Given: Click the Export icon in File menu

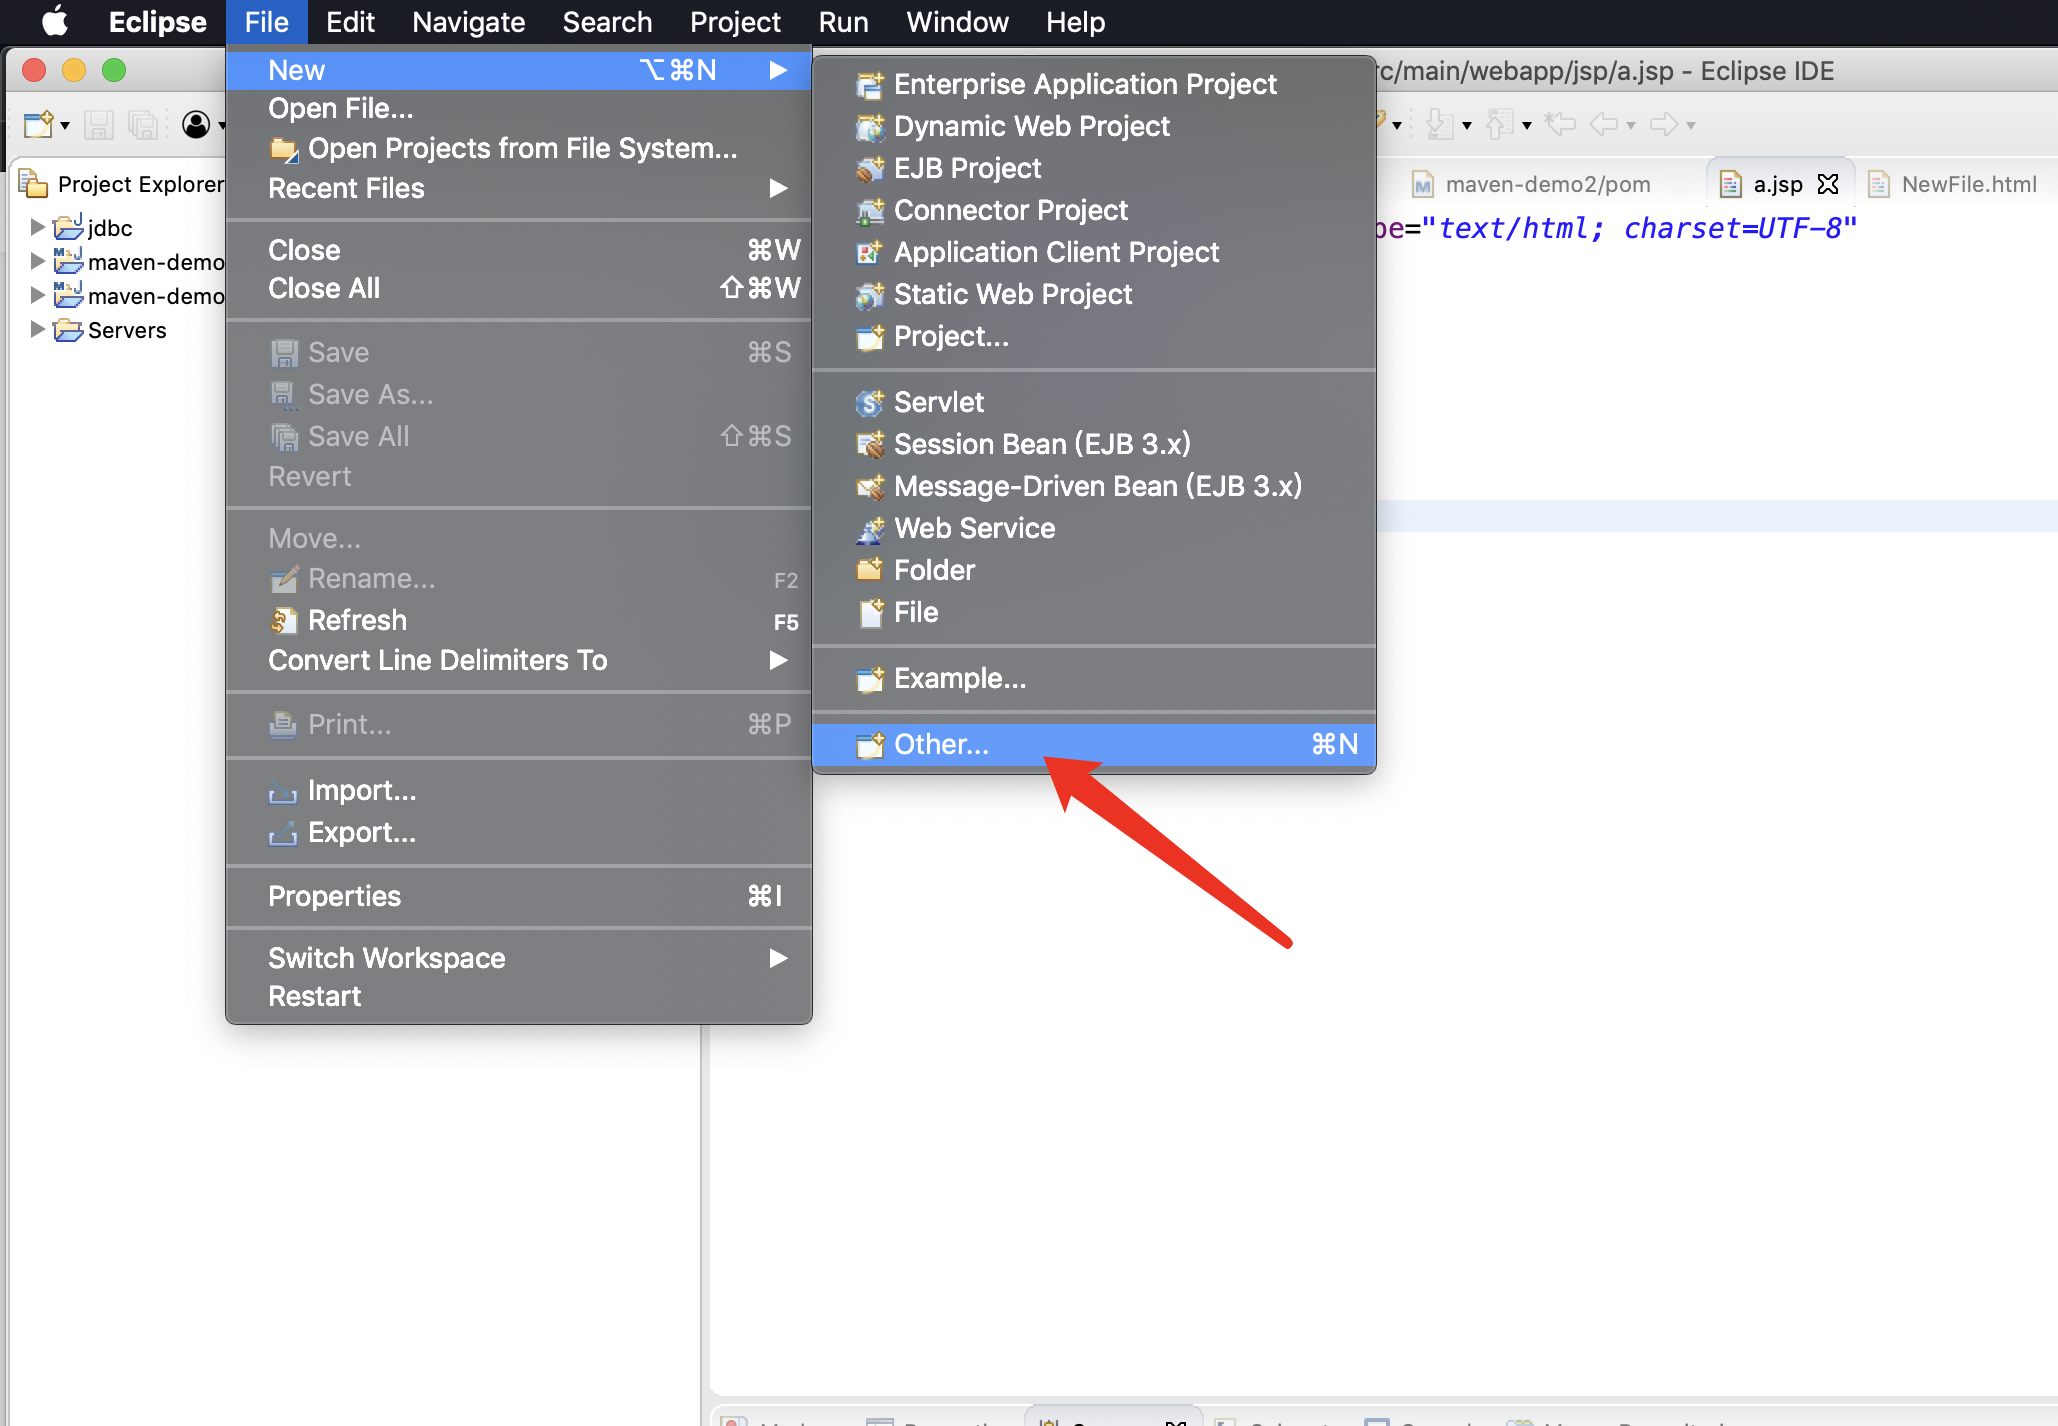Looking at the screenshot, I should (283, 834).
